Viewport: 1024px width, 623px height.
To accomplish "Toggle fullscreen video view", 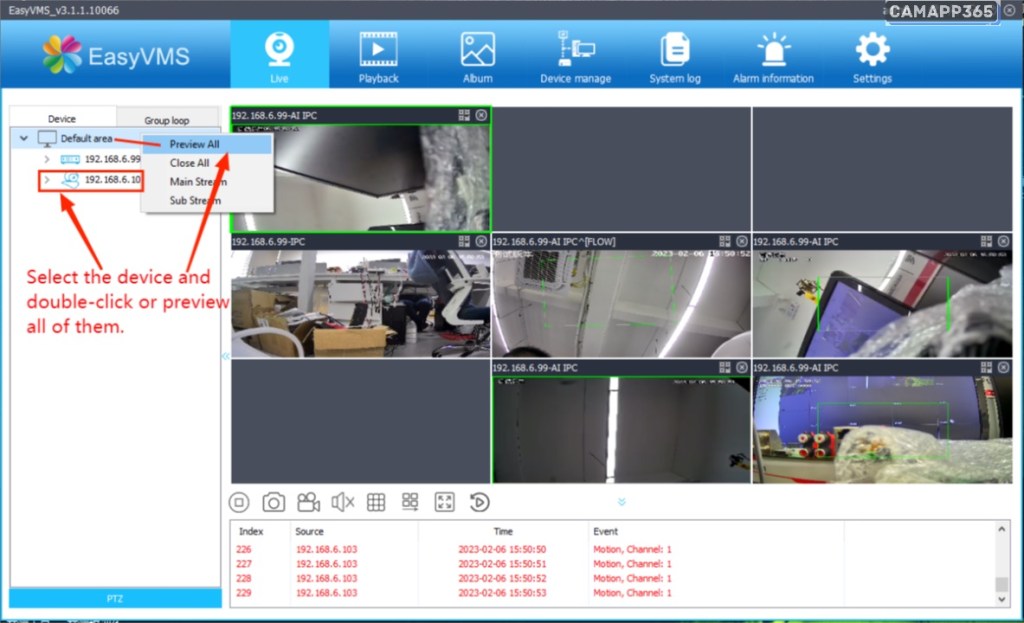I will 445,502.
